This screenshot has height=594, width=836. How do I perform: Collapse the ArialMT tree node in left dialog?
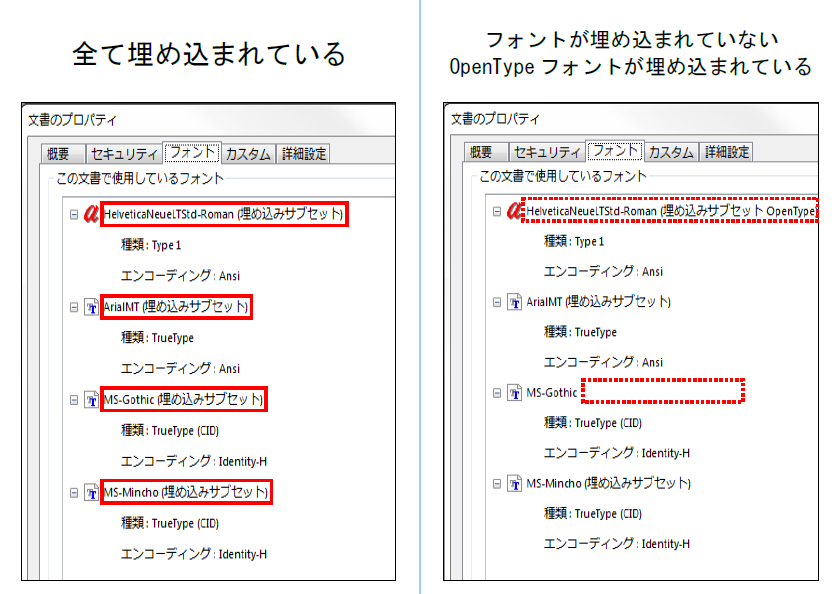pyautogui.click(x=73, y=308)
